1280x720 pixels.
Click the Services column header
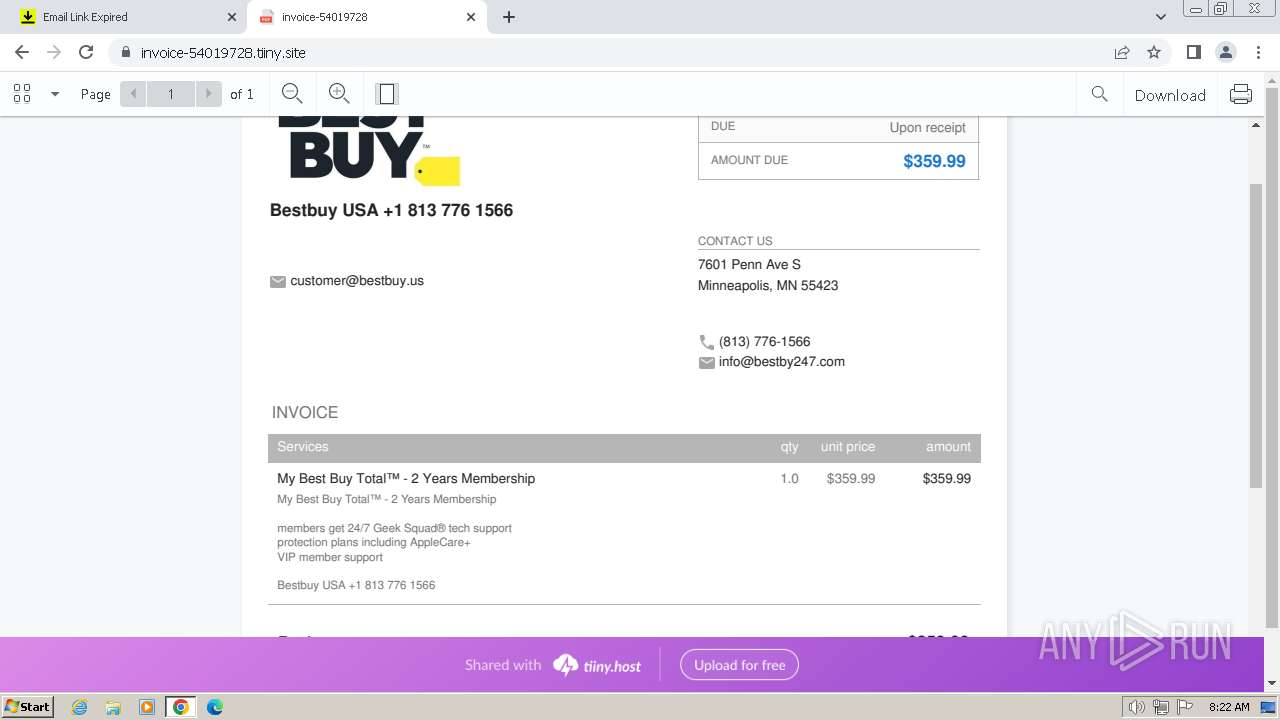coord(303,447)
